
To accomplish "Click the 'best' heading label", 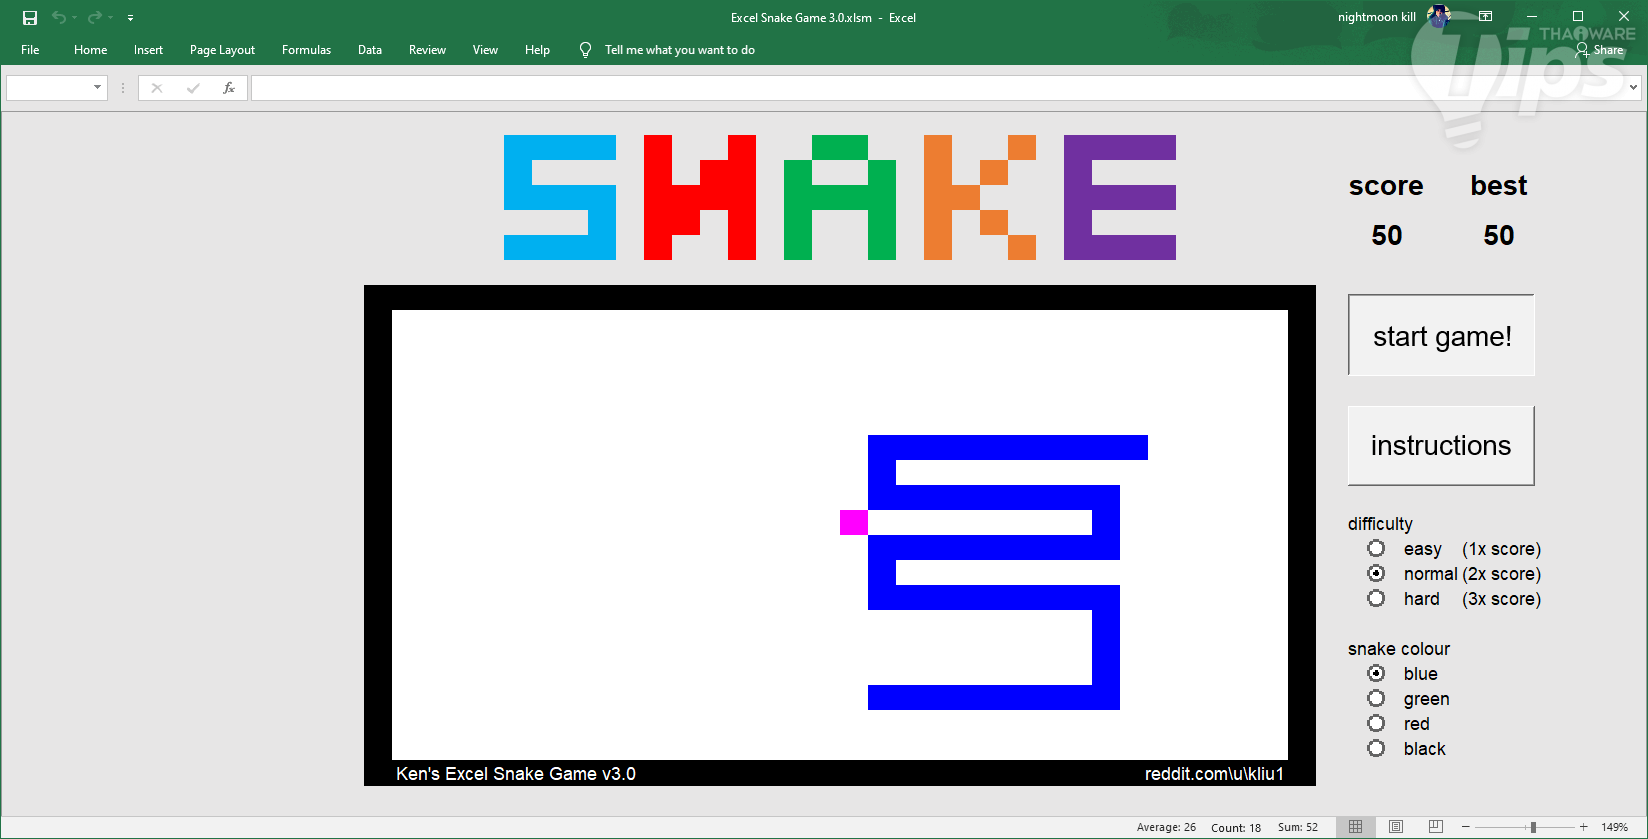I will 1499,185.
